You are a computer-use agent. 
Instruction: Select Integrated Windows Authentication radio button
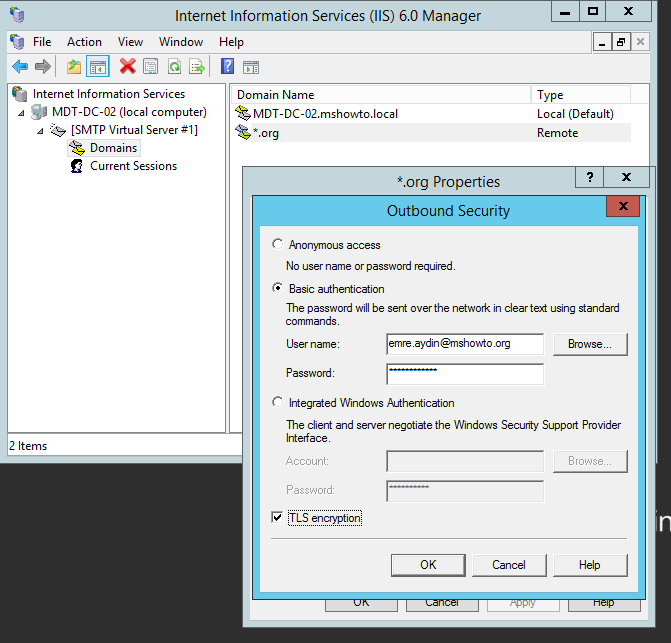(x=277, y=402)
